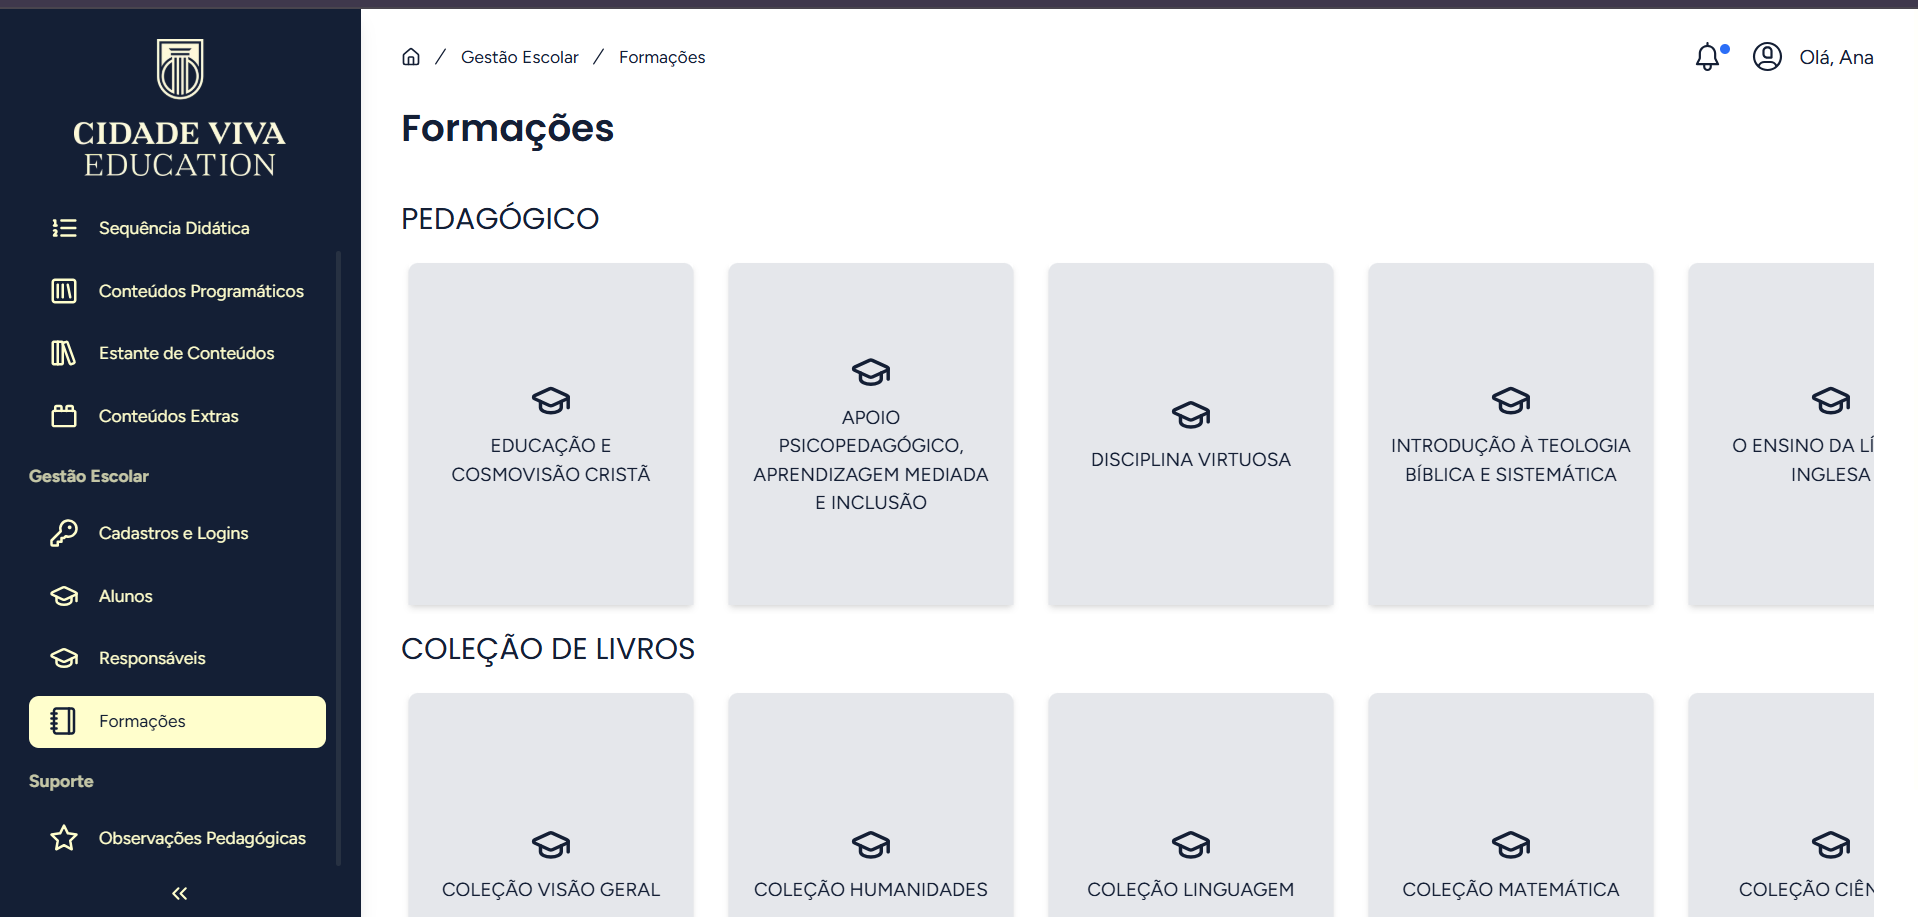
Task: Collapse the sidebar with double chevron
Action: tap(180, 893)
